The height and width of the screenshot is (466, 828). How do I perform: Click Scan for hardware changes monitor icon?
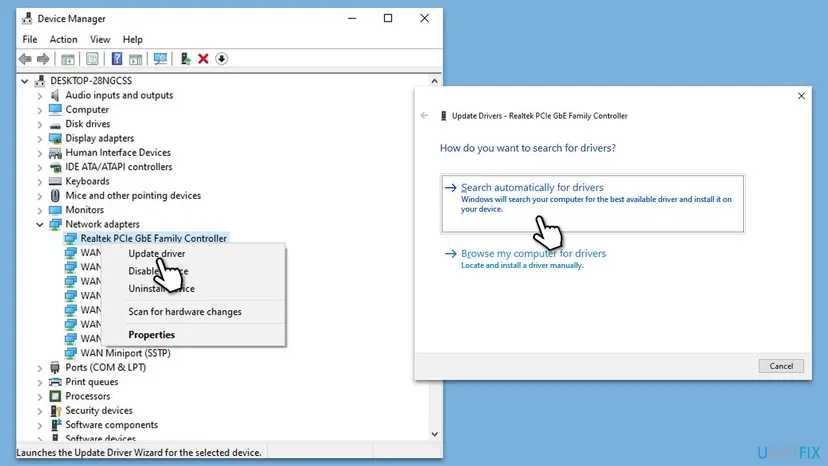(160, 59)
